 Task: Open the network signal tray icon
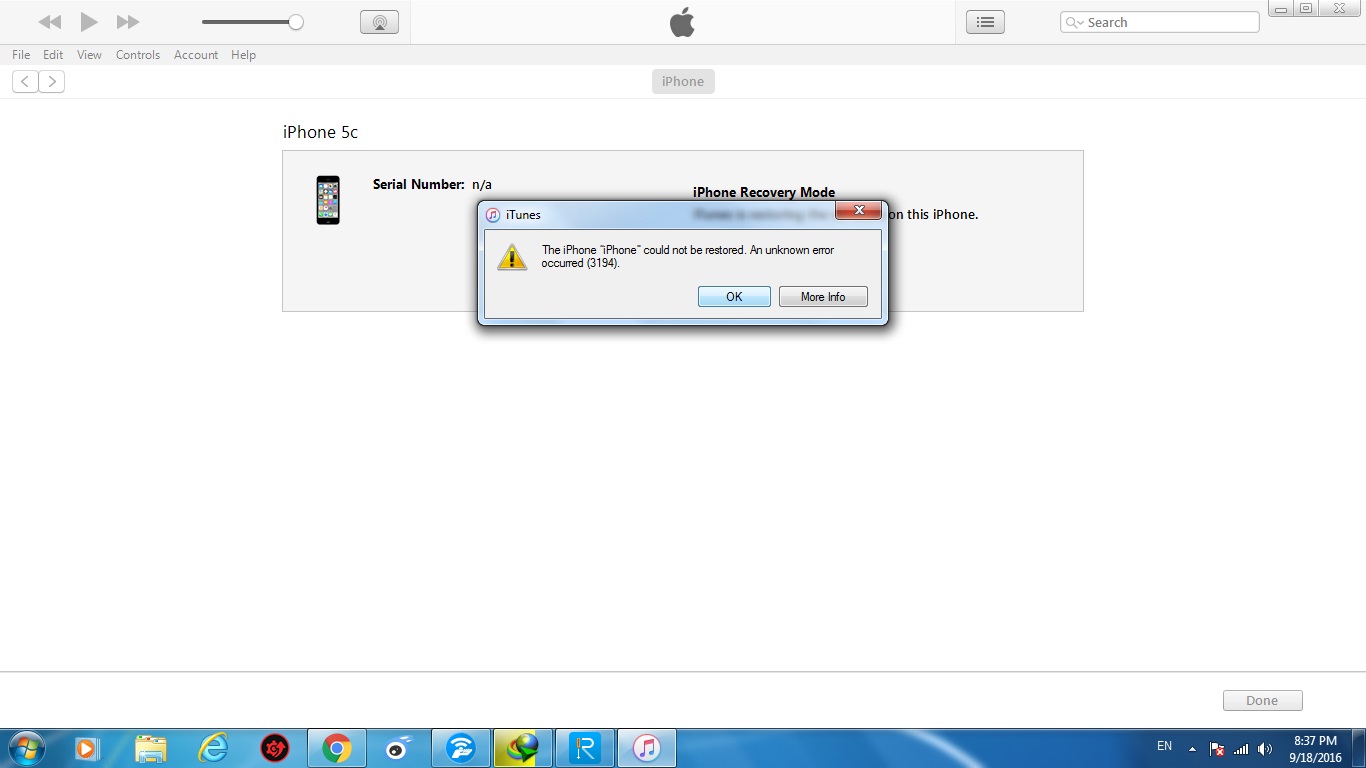(1241, 749)
